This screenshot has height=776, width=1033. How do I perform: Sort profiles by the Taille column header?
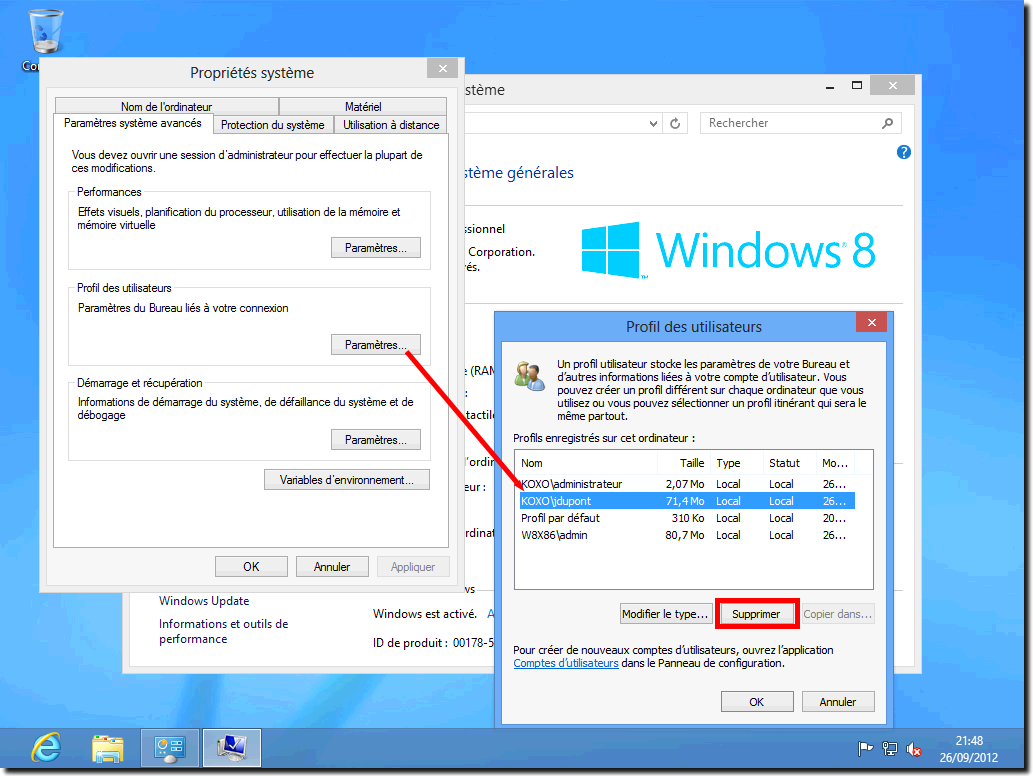(x=684, y=463)
